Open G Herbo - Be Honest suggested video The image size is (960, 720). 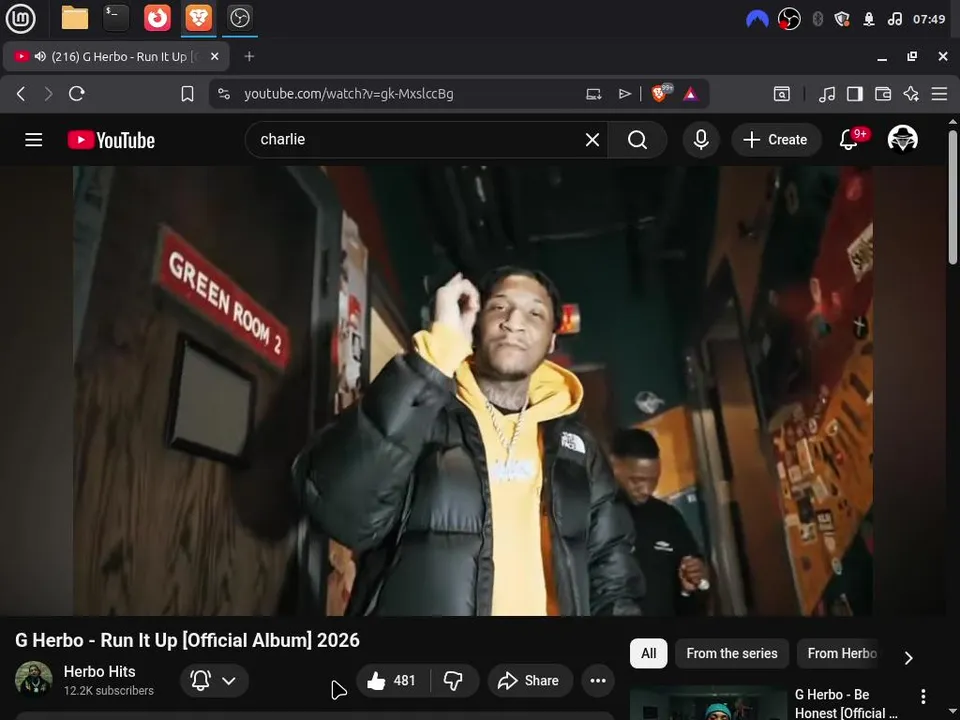click(x=846, y=703)
